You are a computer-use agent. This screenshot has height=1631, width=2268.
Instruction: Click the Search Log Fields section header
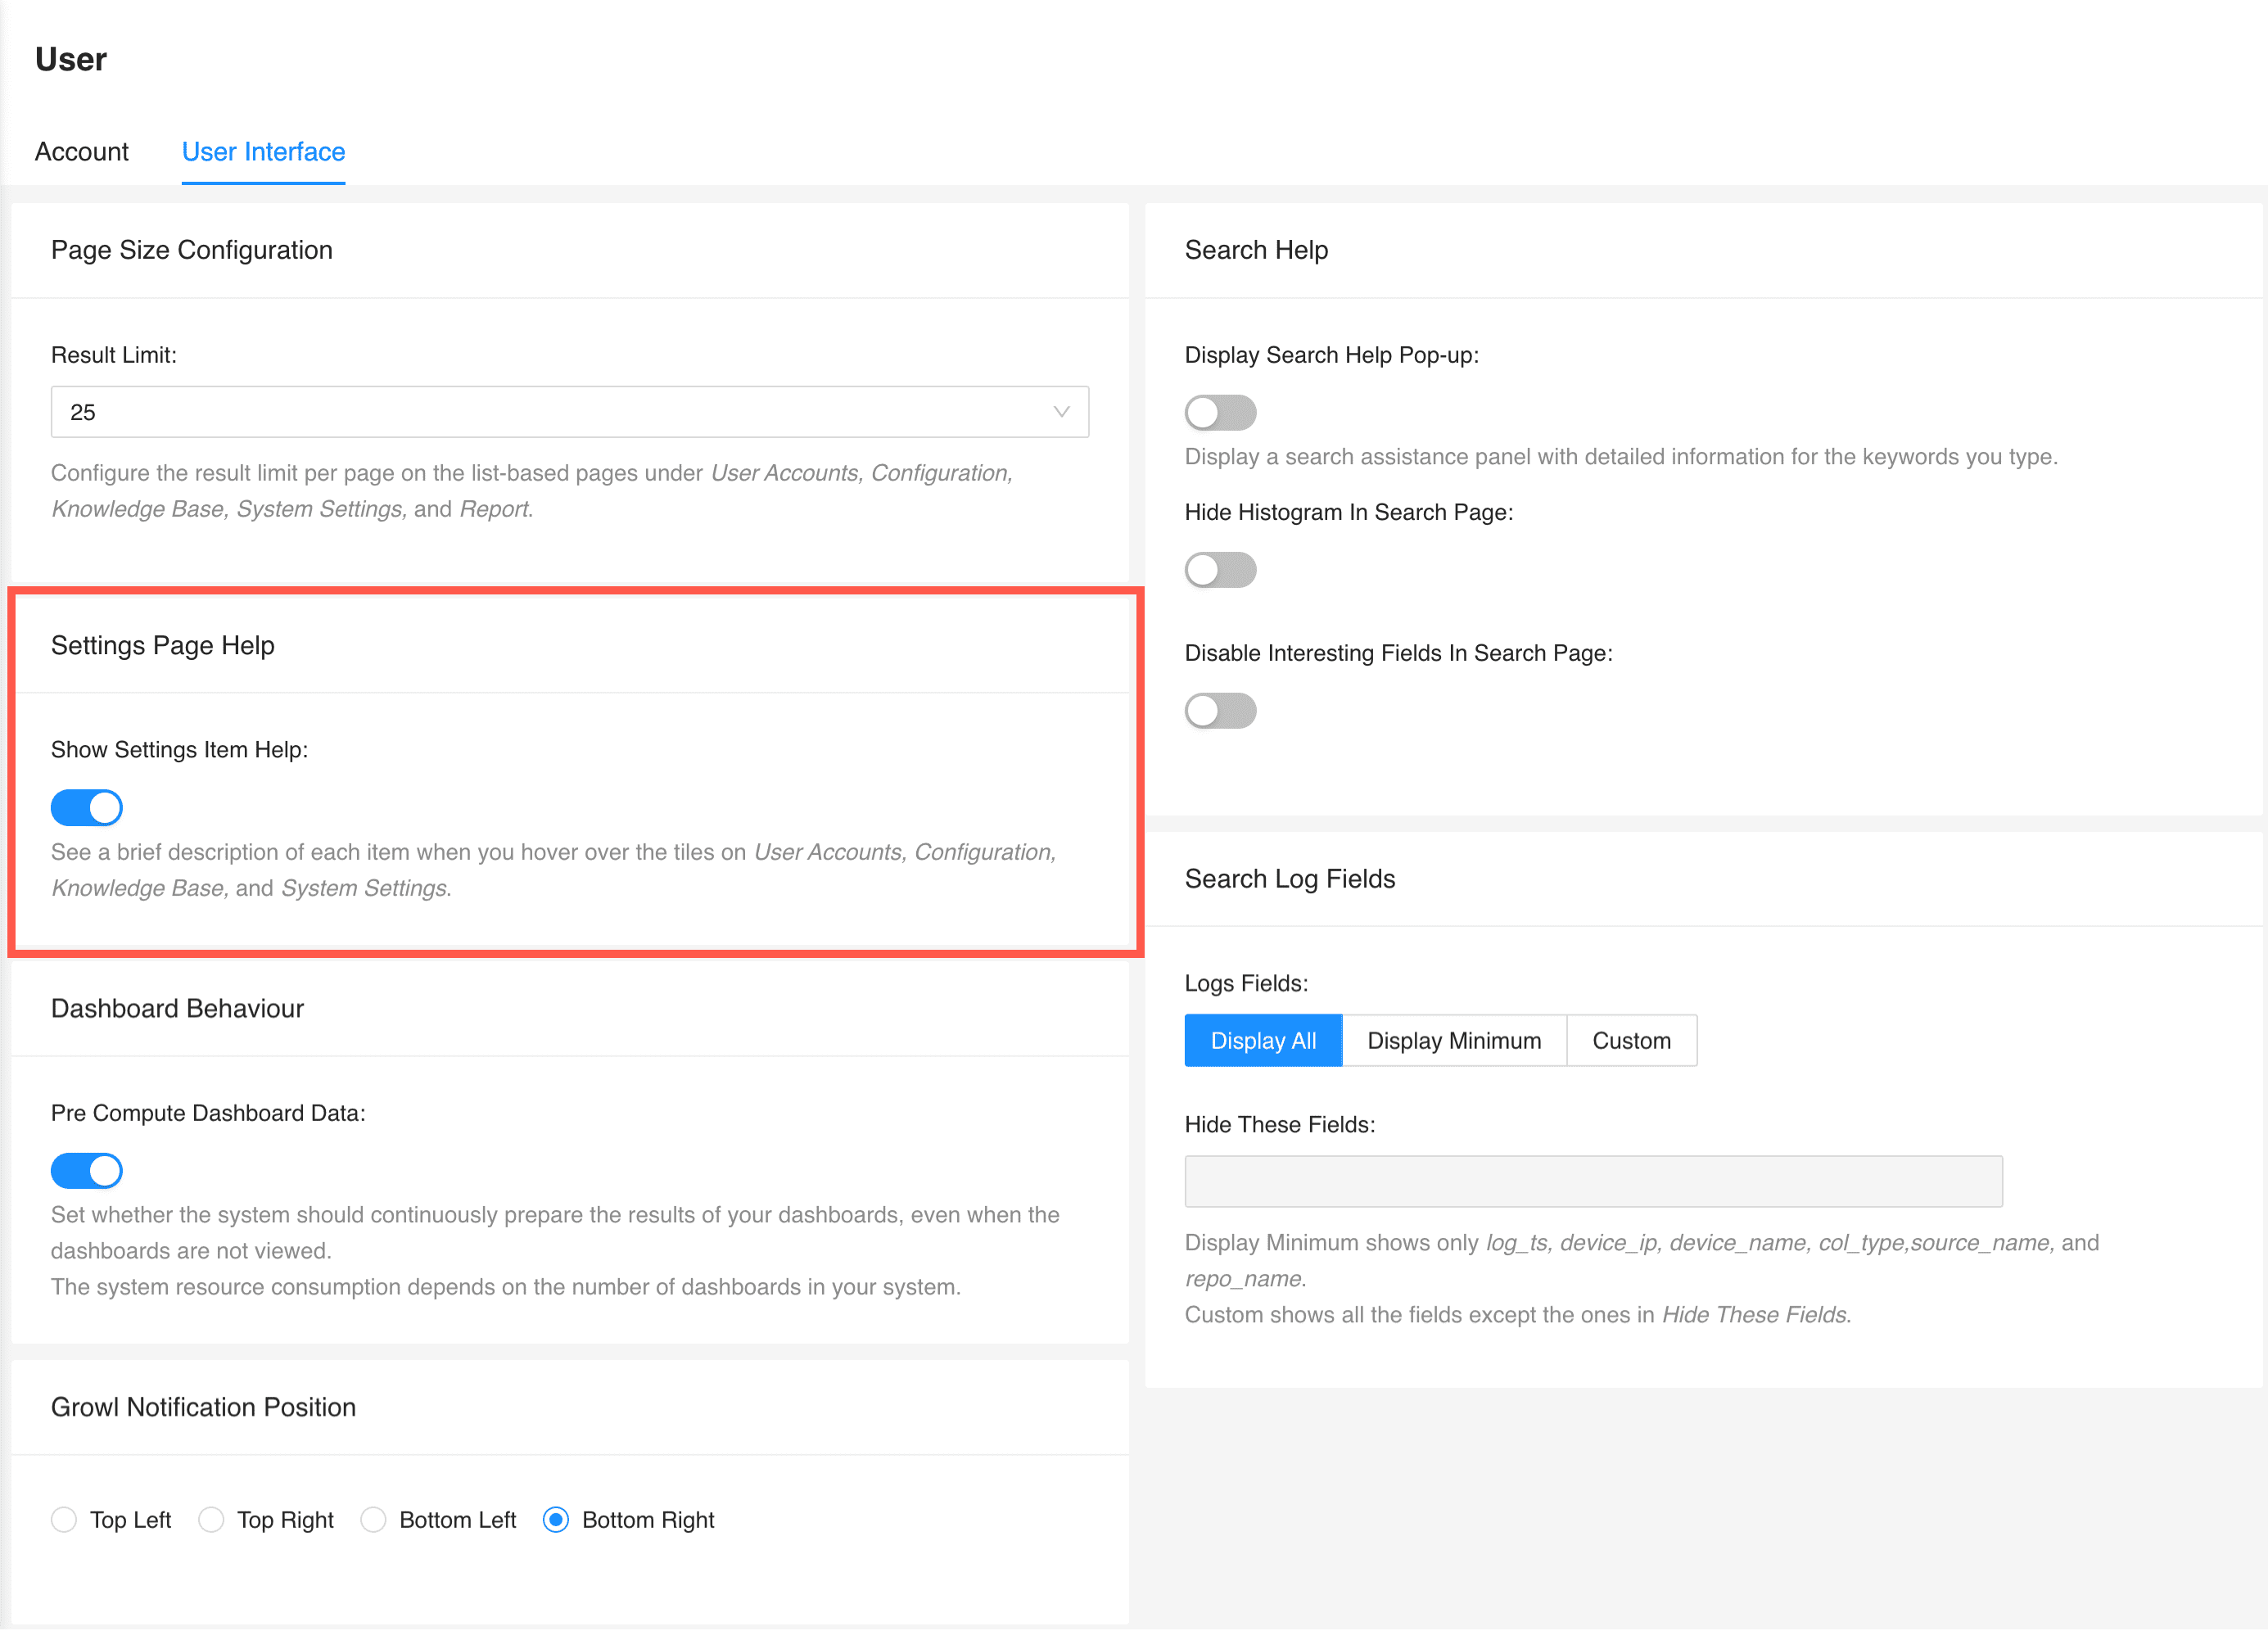[x=1290, y=878]
